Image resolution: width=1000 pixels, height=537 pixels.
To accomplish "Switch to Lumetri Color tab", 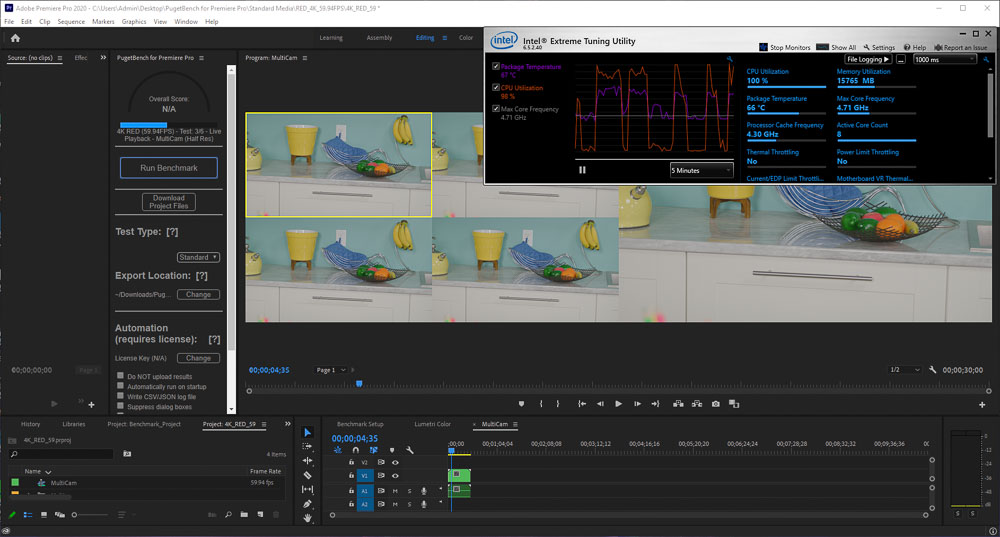I will pos(432,424).
